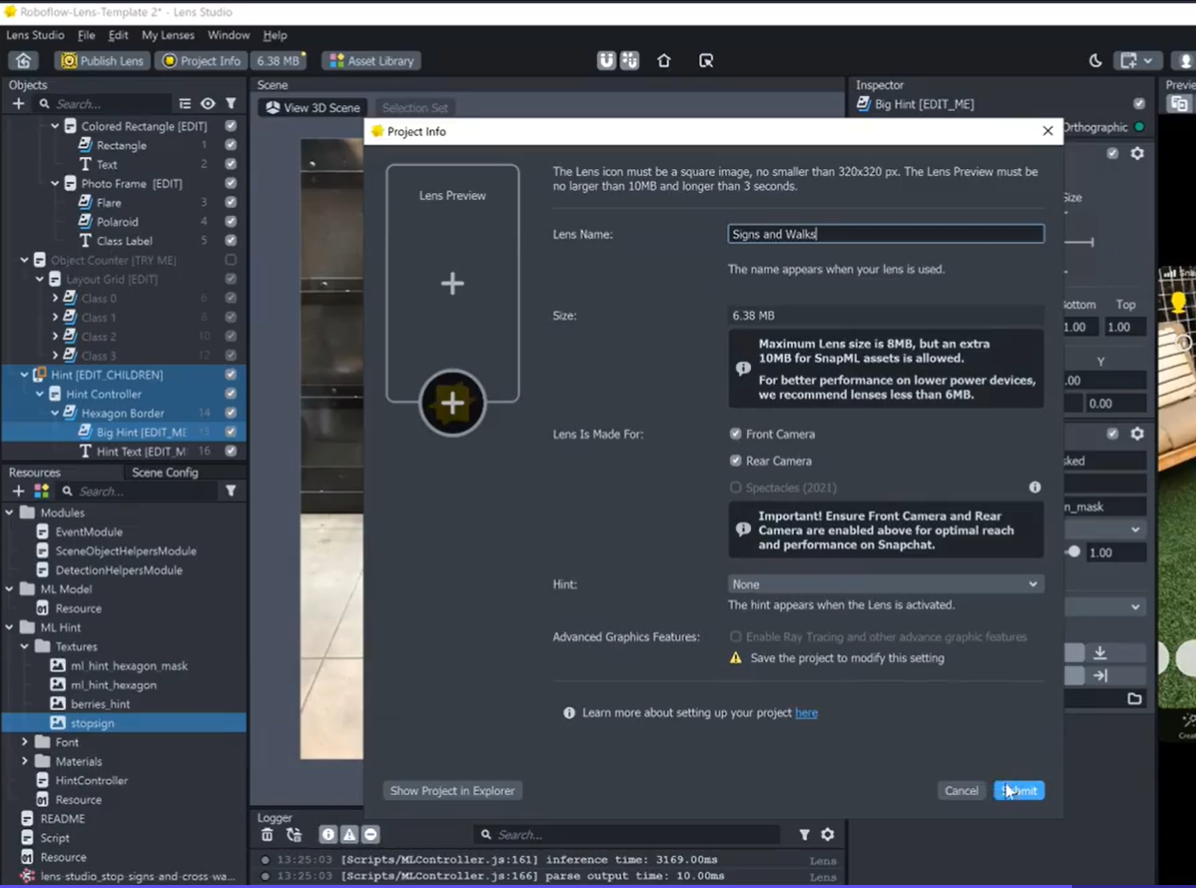Collapse the ML Hint folder
The width and height of the screenshot is (1196, 888).
pos(9,627)
